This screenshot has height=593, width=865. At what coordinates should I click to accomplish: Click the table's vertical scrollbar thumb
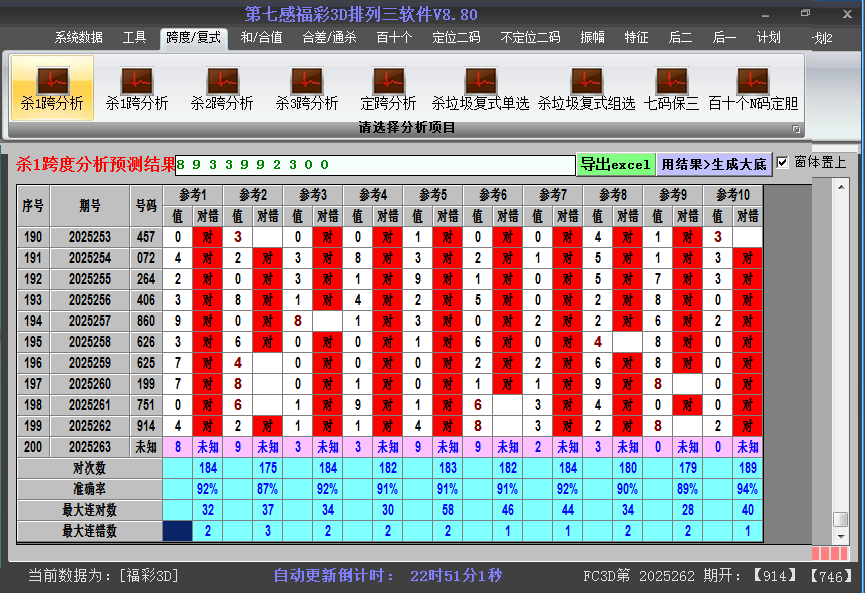click(841, 519)
